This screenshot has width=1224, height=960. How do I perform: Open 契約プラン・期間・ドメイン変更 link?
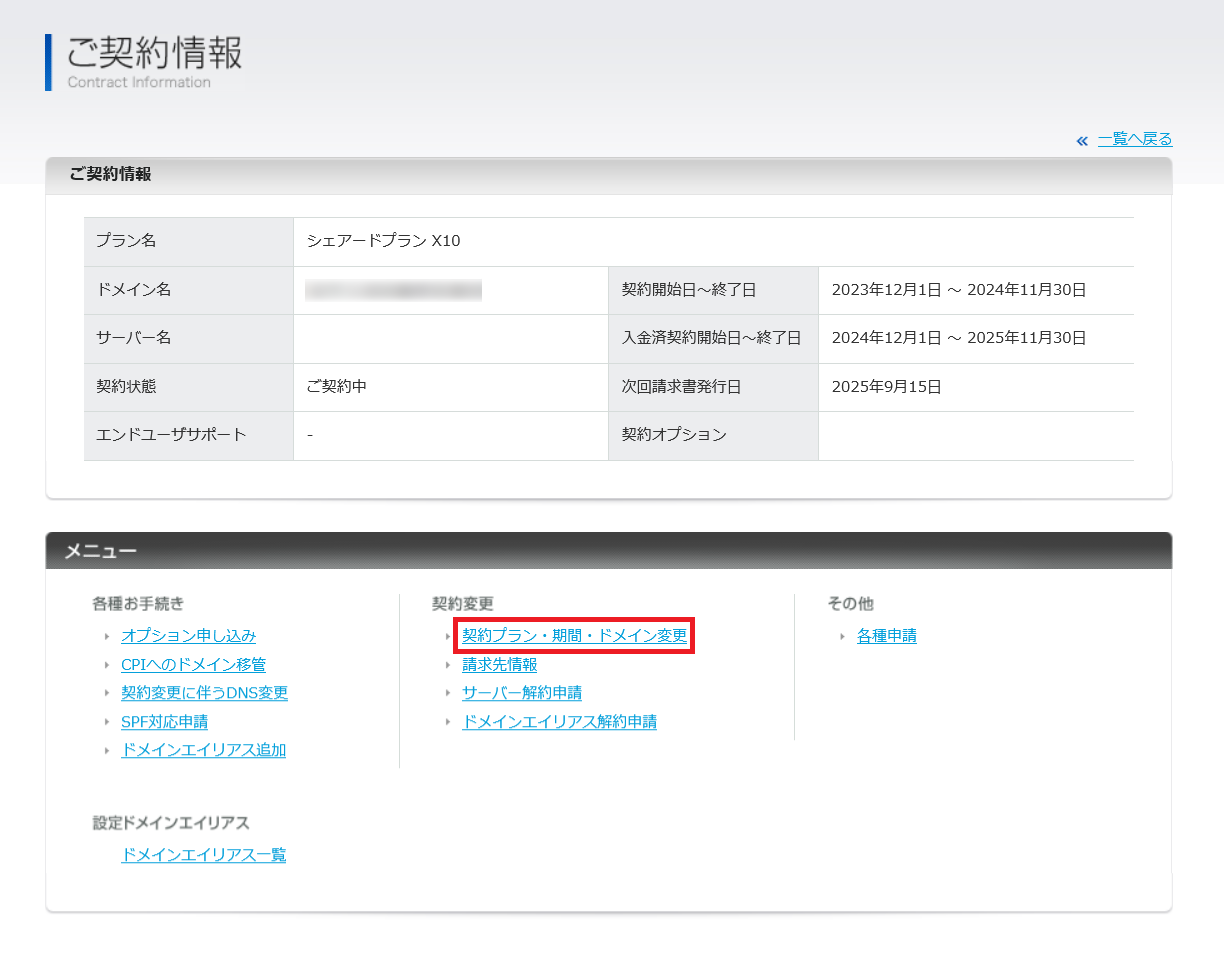point(574,636)
